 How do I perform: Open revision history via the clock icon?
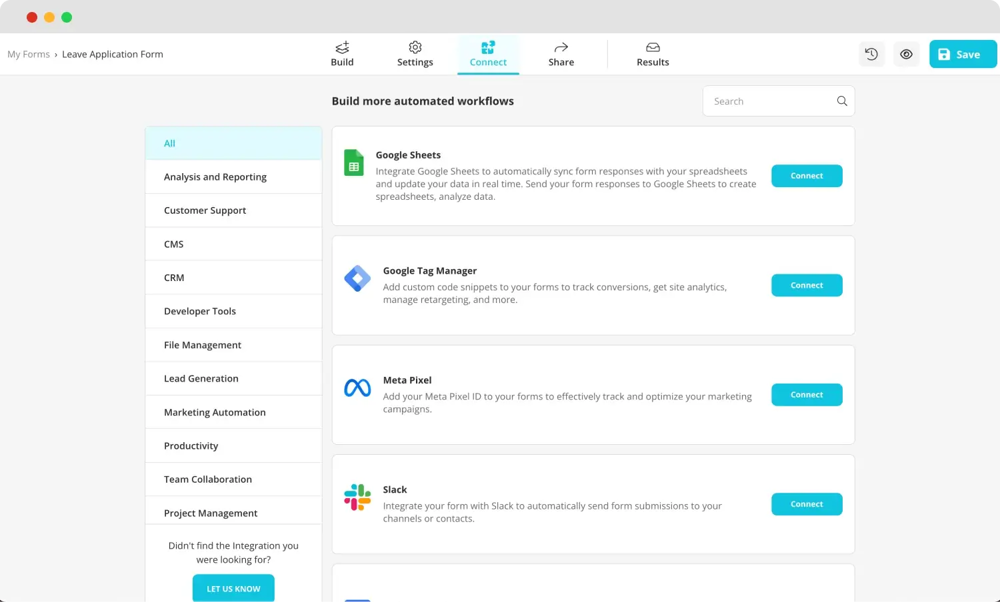(x=871, y=54)
